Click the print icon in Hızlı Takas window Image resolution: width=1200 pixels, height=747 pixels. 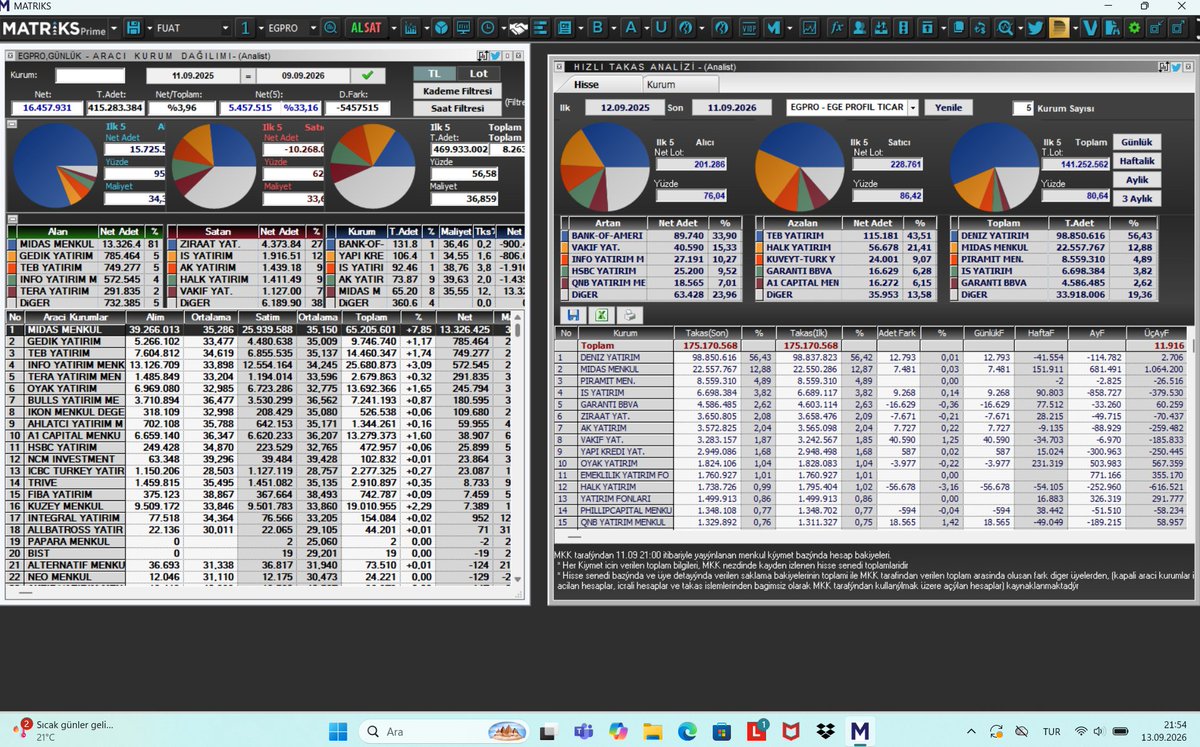point(631,315)
